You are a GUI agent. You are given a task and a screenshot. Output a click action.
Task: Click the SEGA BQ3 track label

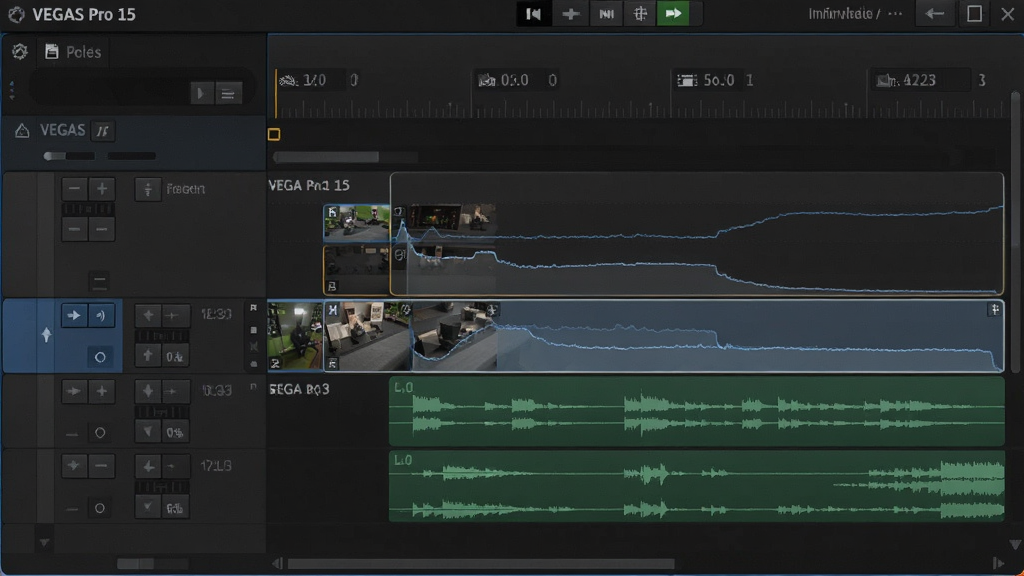tap(299, 389)
